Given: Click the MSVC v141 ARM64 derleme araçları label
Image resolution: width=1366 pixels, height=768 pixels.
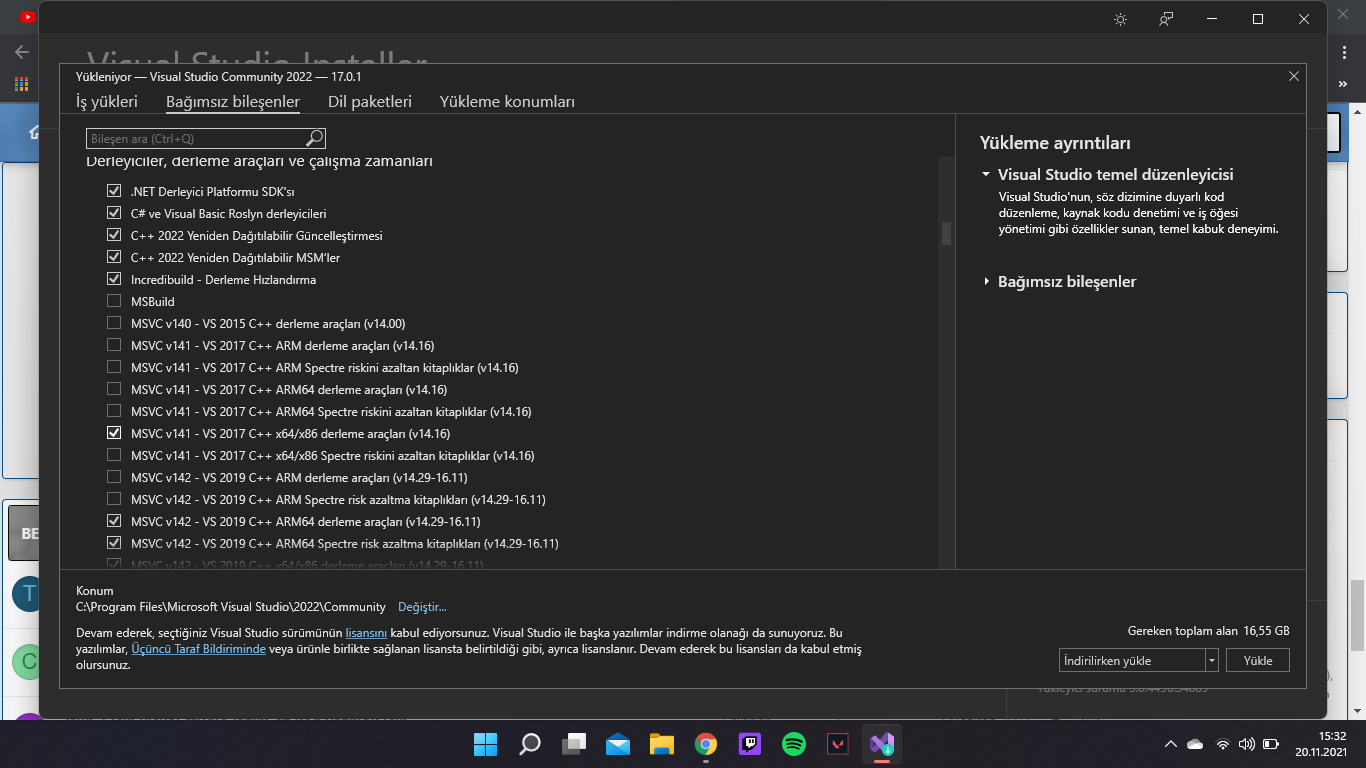Looking at the screenshot, I should (x=289, y=389).
